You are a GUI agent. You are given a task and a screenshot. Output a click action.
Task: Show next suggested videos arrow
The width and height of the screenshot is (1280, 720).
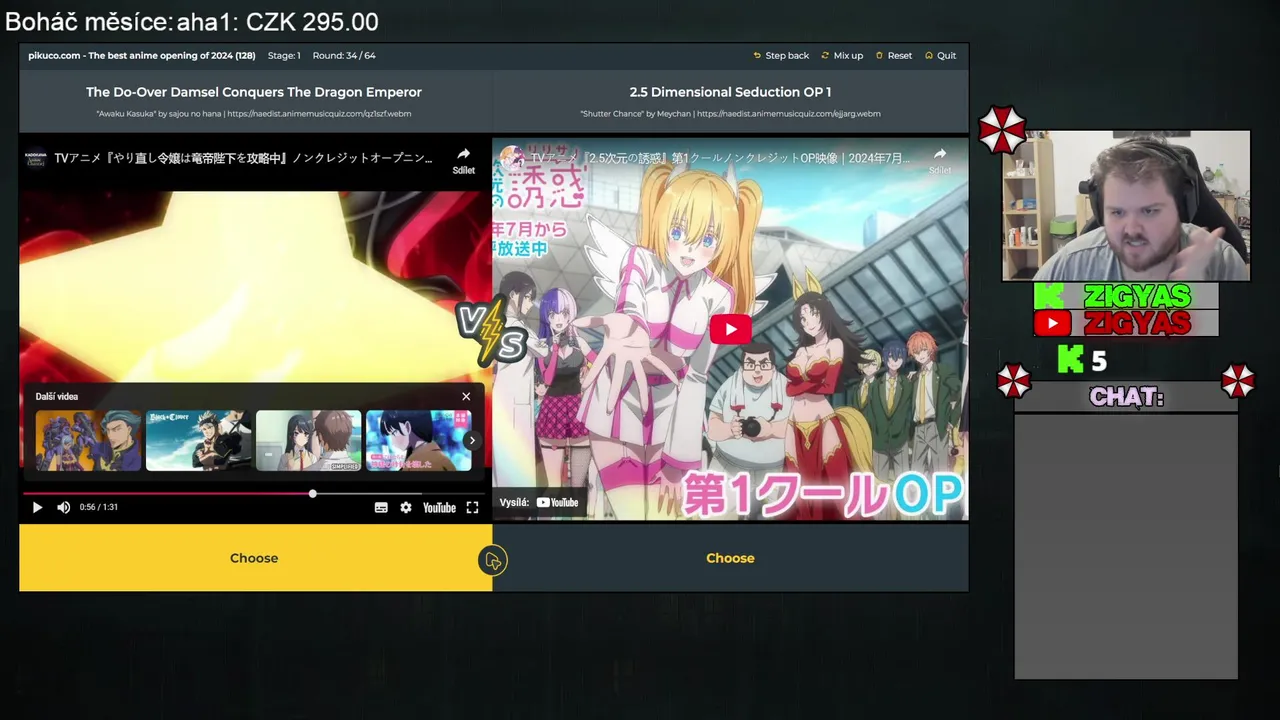click(472, 441)
